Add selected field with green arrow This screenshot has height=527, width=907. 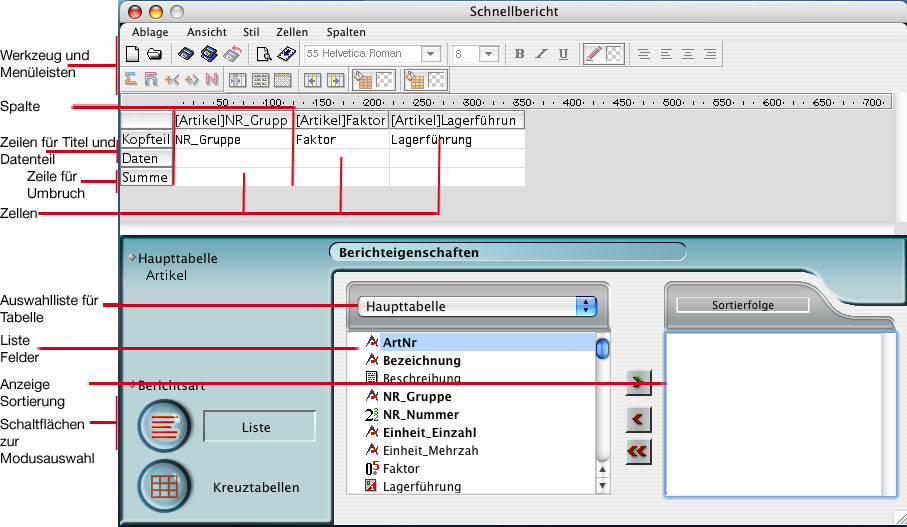tap(636, 380)
